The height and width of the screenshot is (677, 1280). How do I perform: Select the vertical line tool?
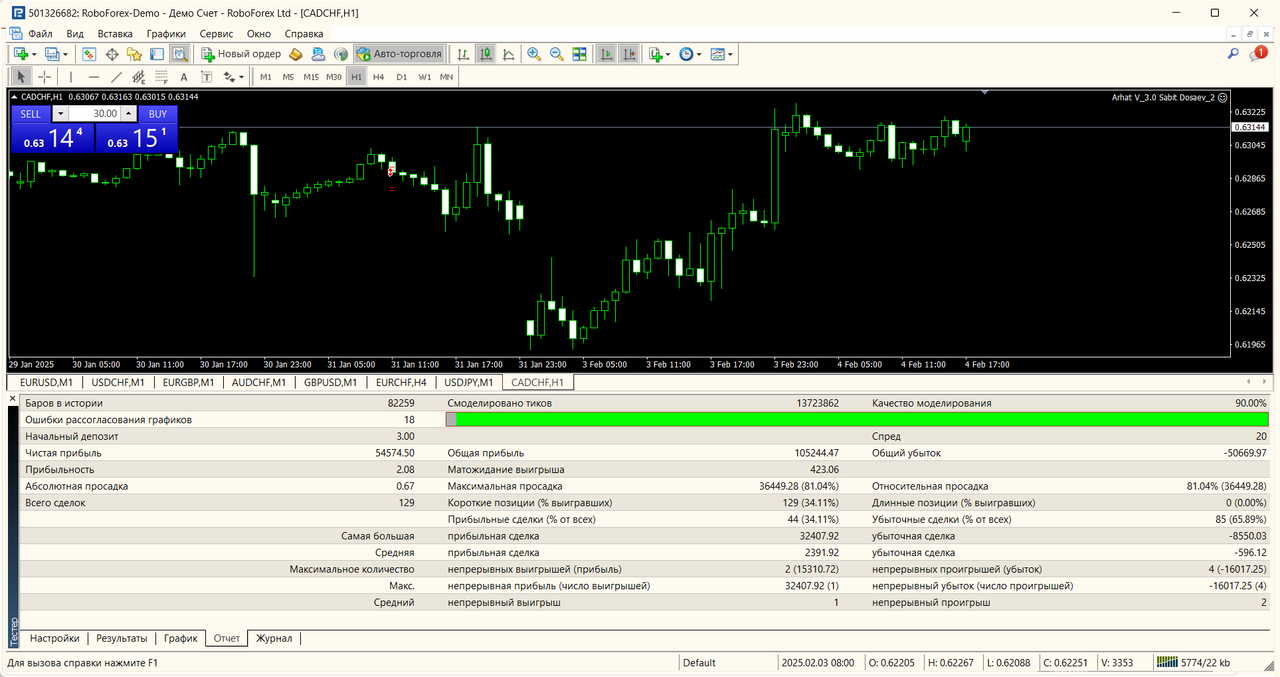70,76
